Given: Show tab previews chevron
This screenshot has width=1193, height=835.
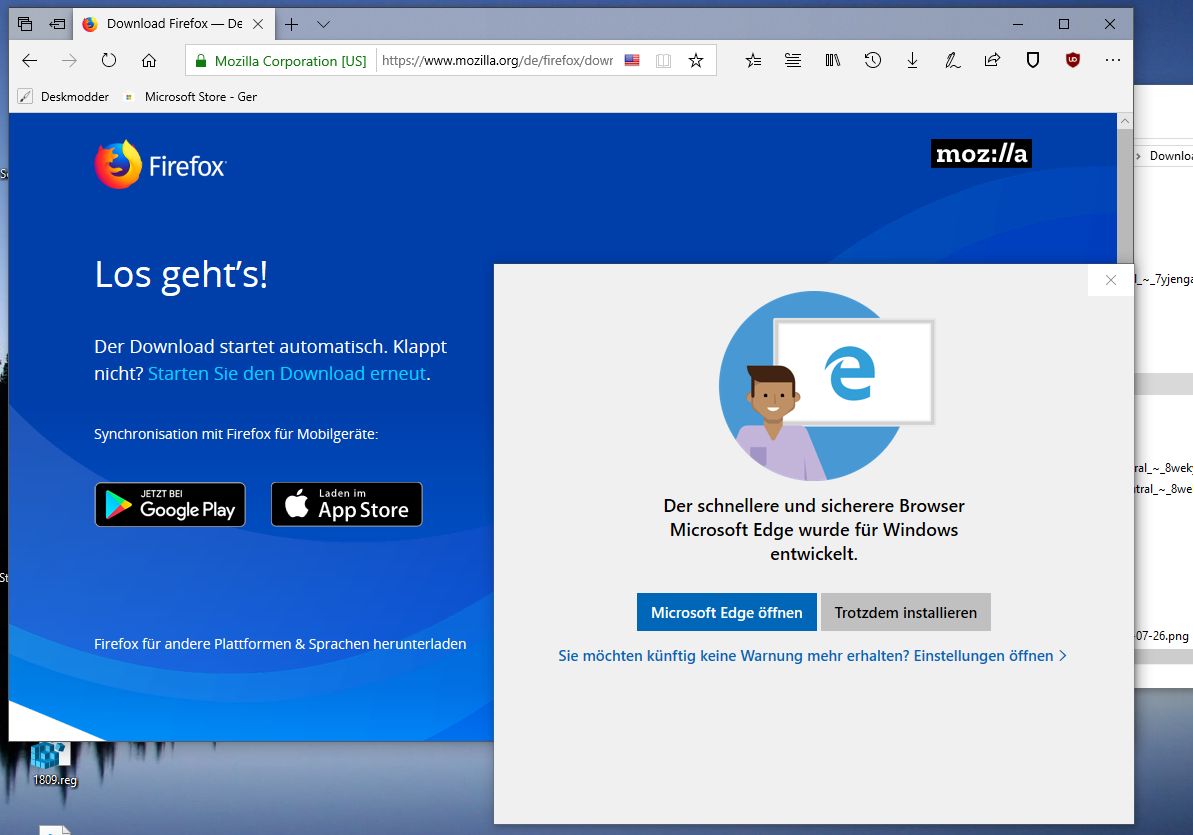Looking at the screenshot, I should [x=323, y=24].
